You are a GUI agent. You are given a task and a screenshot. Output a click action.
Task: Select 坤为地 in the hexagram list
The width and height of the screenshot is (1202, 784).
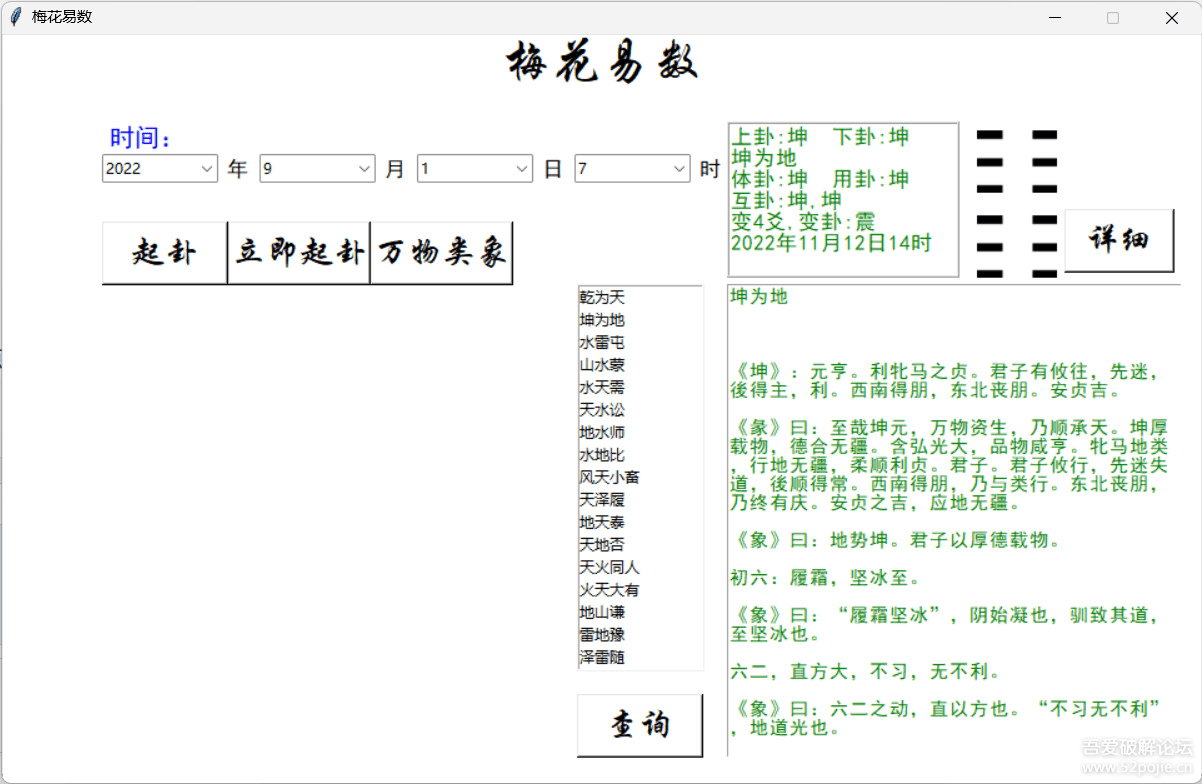tap(602, 320)
